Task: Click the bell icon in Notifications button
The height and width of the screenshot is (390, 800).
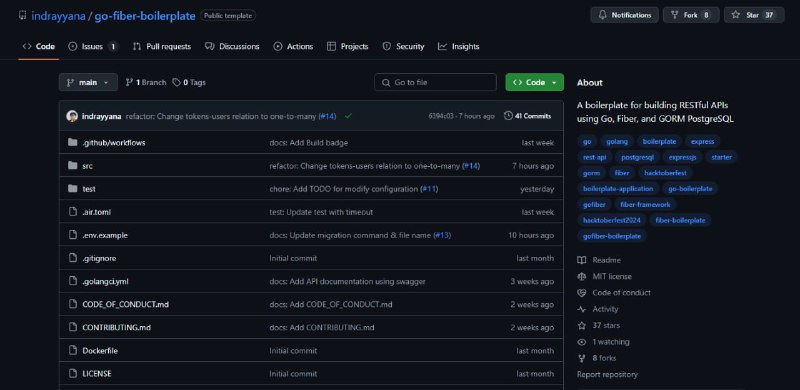Action: click(603, 15)
